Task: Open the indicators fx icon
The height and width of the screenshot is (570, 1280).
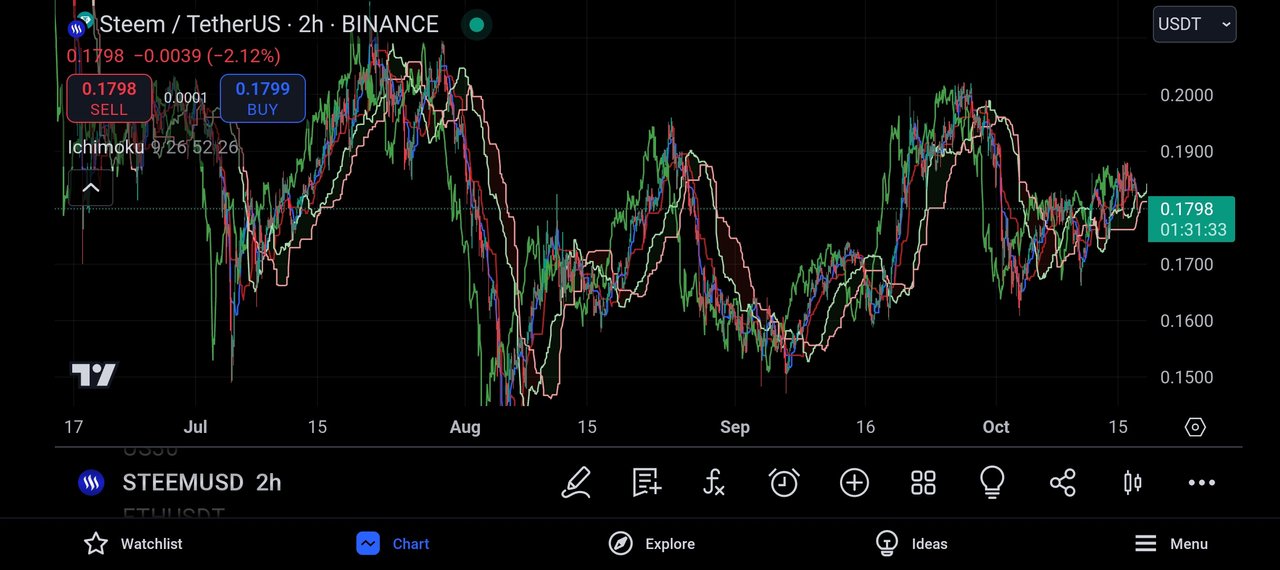Action: (x=713, y=483)
